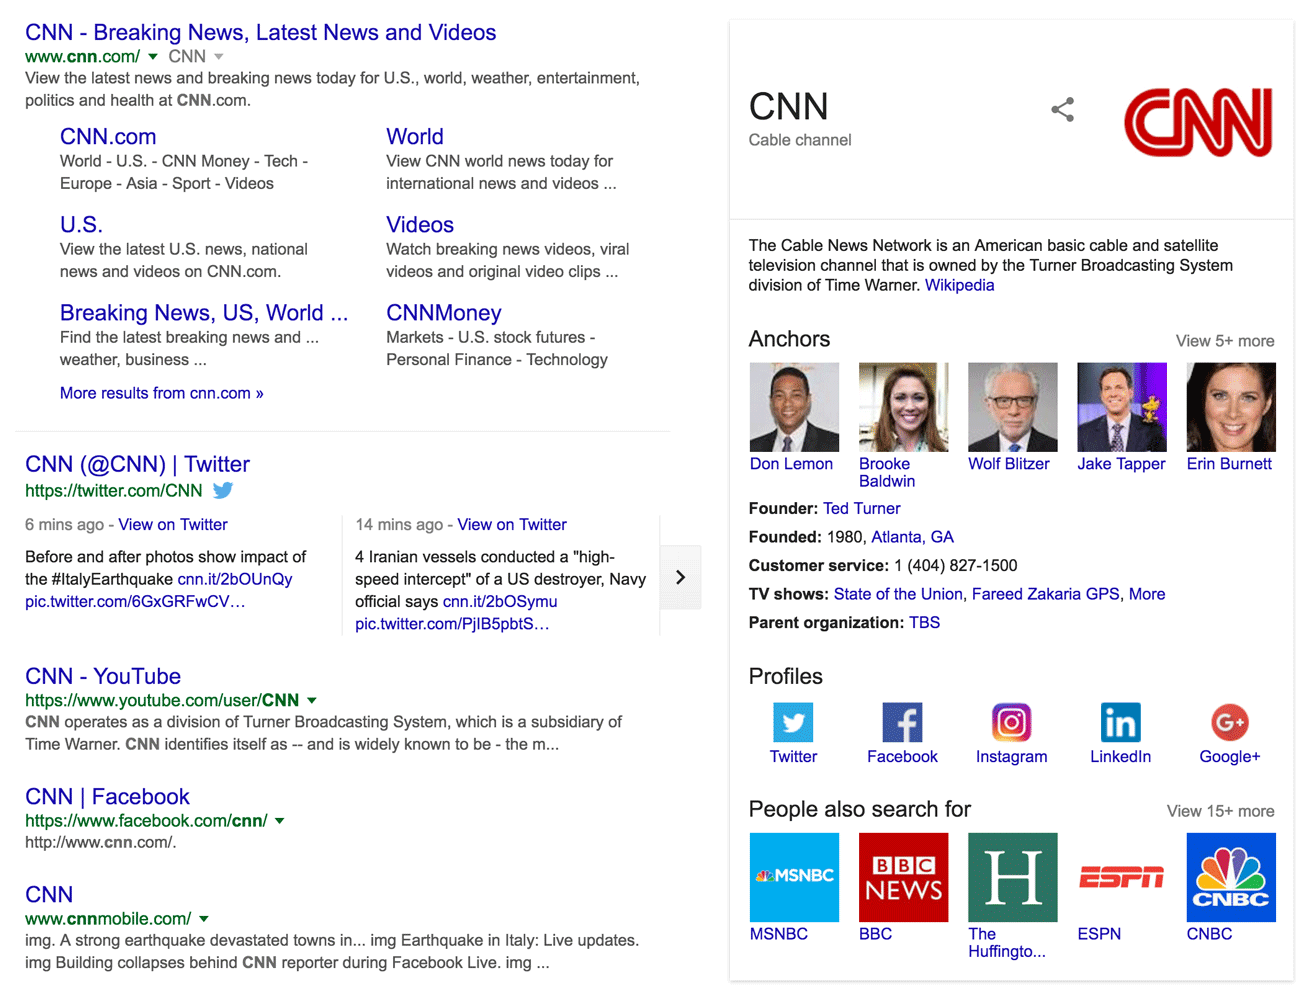Click the Wolf Blitzer name link
This screenshot has height=1000, width=1313.
click(x=1009, y=464)
